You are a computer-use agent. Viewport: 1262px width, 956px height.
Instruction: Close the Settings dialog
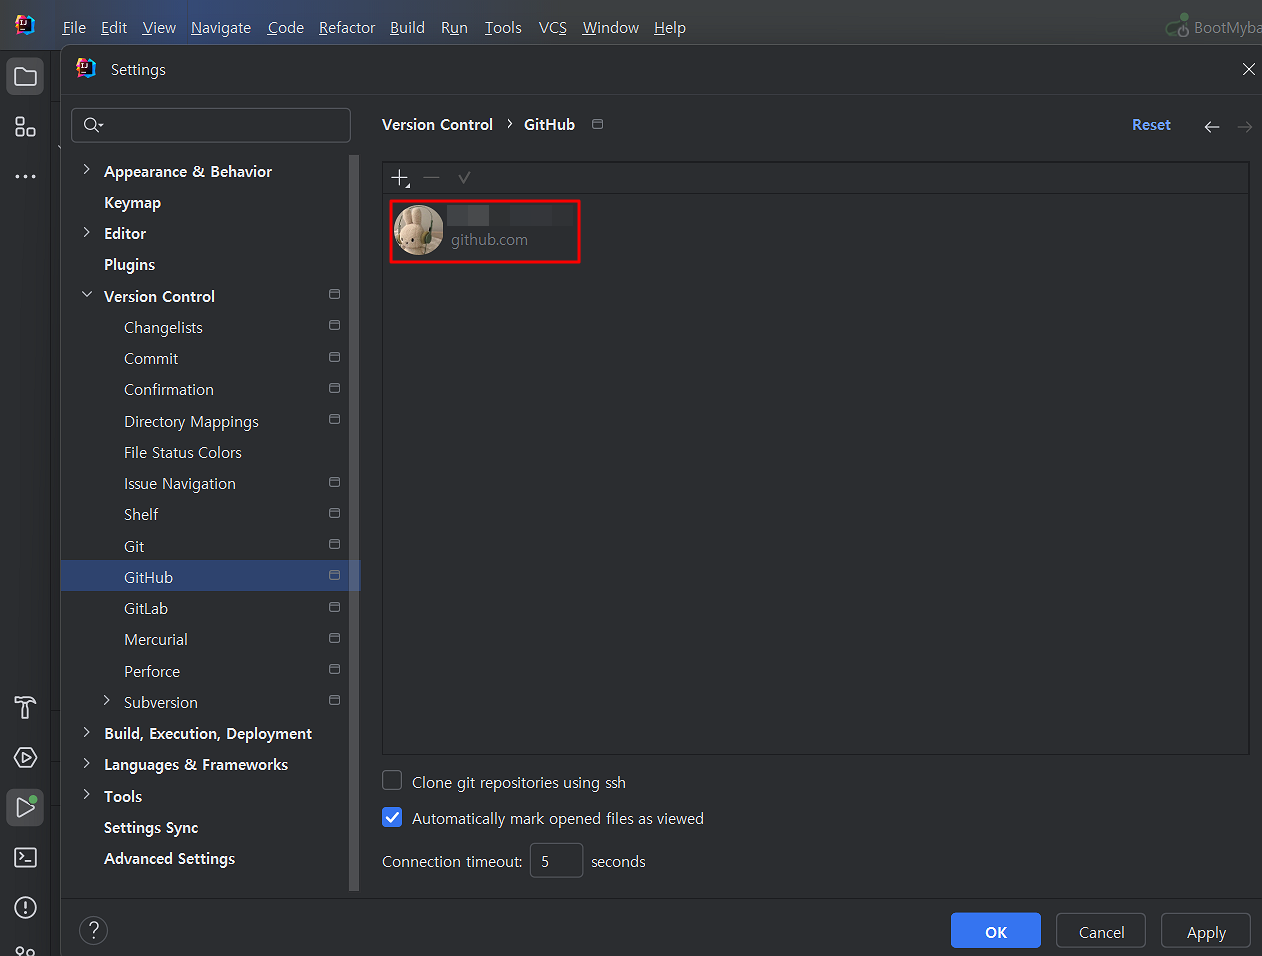pyautogui.click(x=1248, y=69)
